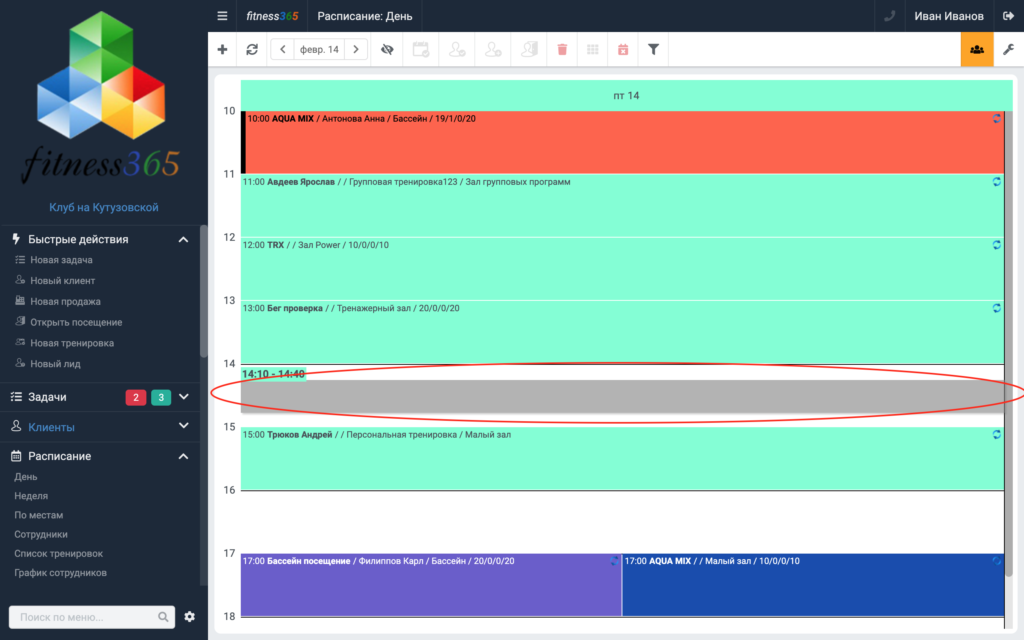Open the февр. 14 date picker
Image resolution: width=1024 pixels, height=640 pixels.
[x=319, y=50]
